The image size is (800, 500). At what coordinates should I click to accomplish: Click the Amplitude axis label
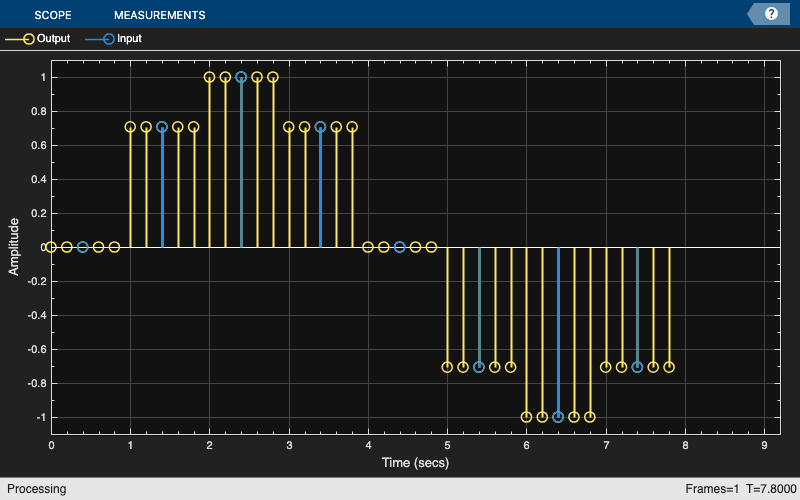[x=14, y=247]
